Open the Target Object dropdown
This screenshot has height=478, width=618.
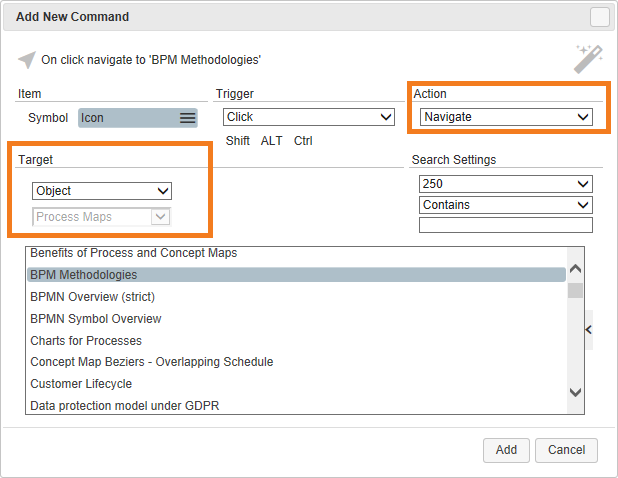pos(101,191)
